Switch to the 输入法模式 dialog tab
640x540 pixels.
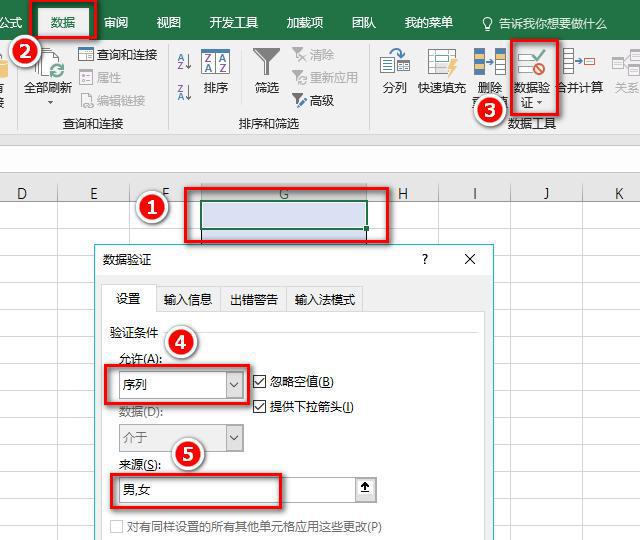(x=324, y=300)
